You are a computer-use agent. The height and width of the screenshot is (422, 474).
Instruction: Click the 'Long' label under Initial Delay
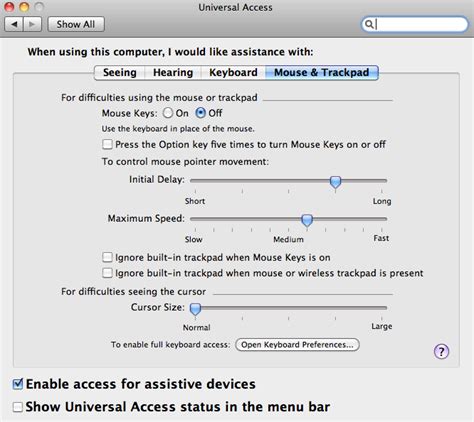click(382, 201)
